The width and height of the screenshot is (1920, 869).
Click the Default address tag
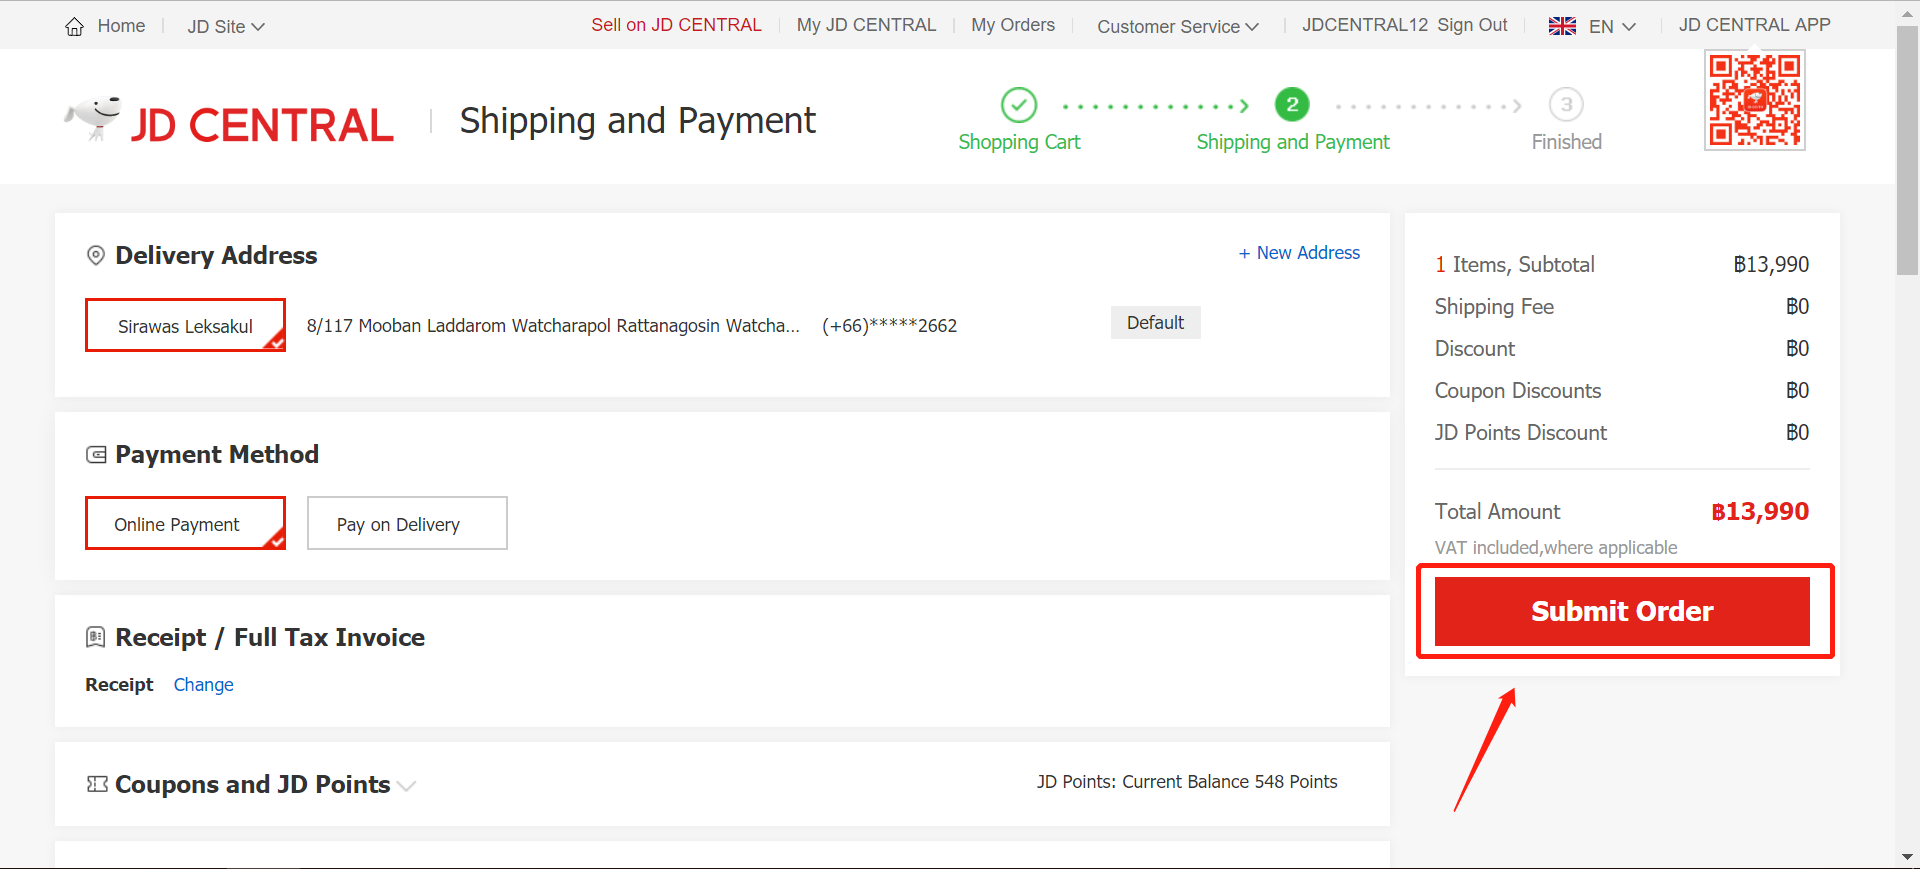click(1155, 323)
